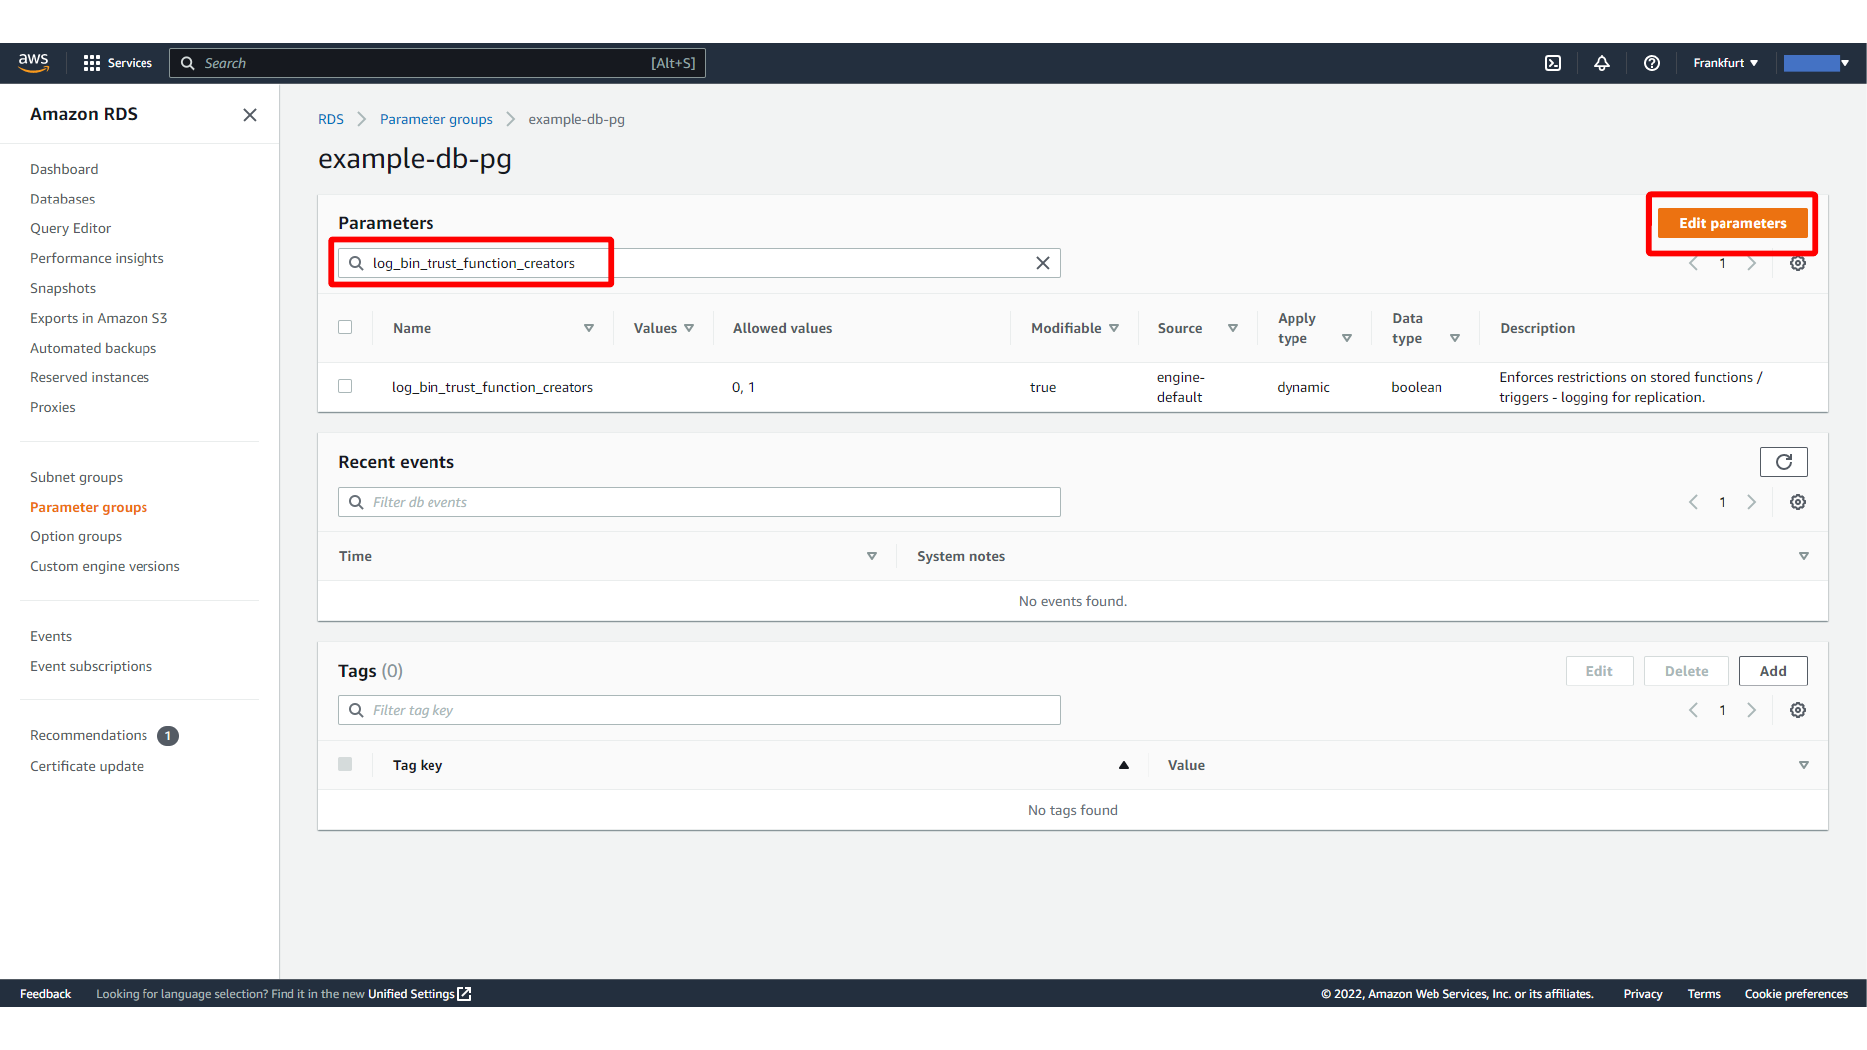Sort tags by Tag key ascending arrow
The width and height of the screenshot is (1867, 1050).
click(1124, 765)
